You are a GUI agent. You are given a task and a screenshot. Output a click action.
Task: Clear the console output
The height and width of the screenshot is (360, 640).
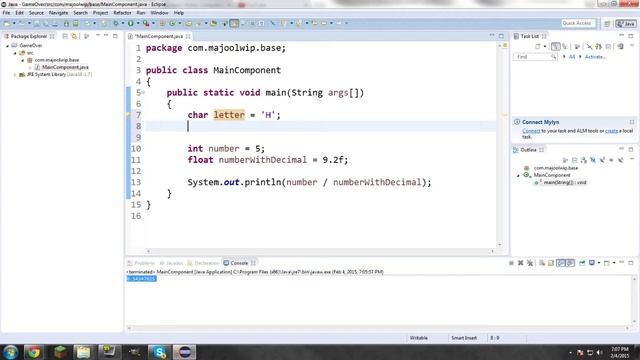tap(542, 263)
